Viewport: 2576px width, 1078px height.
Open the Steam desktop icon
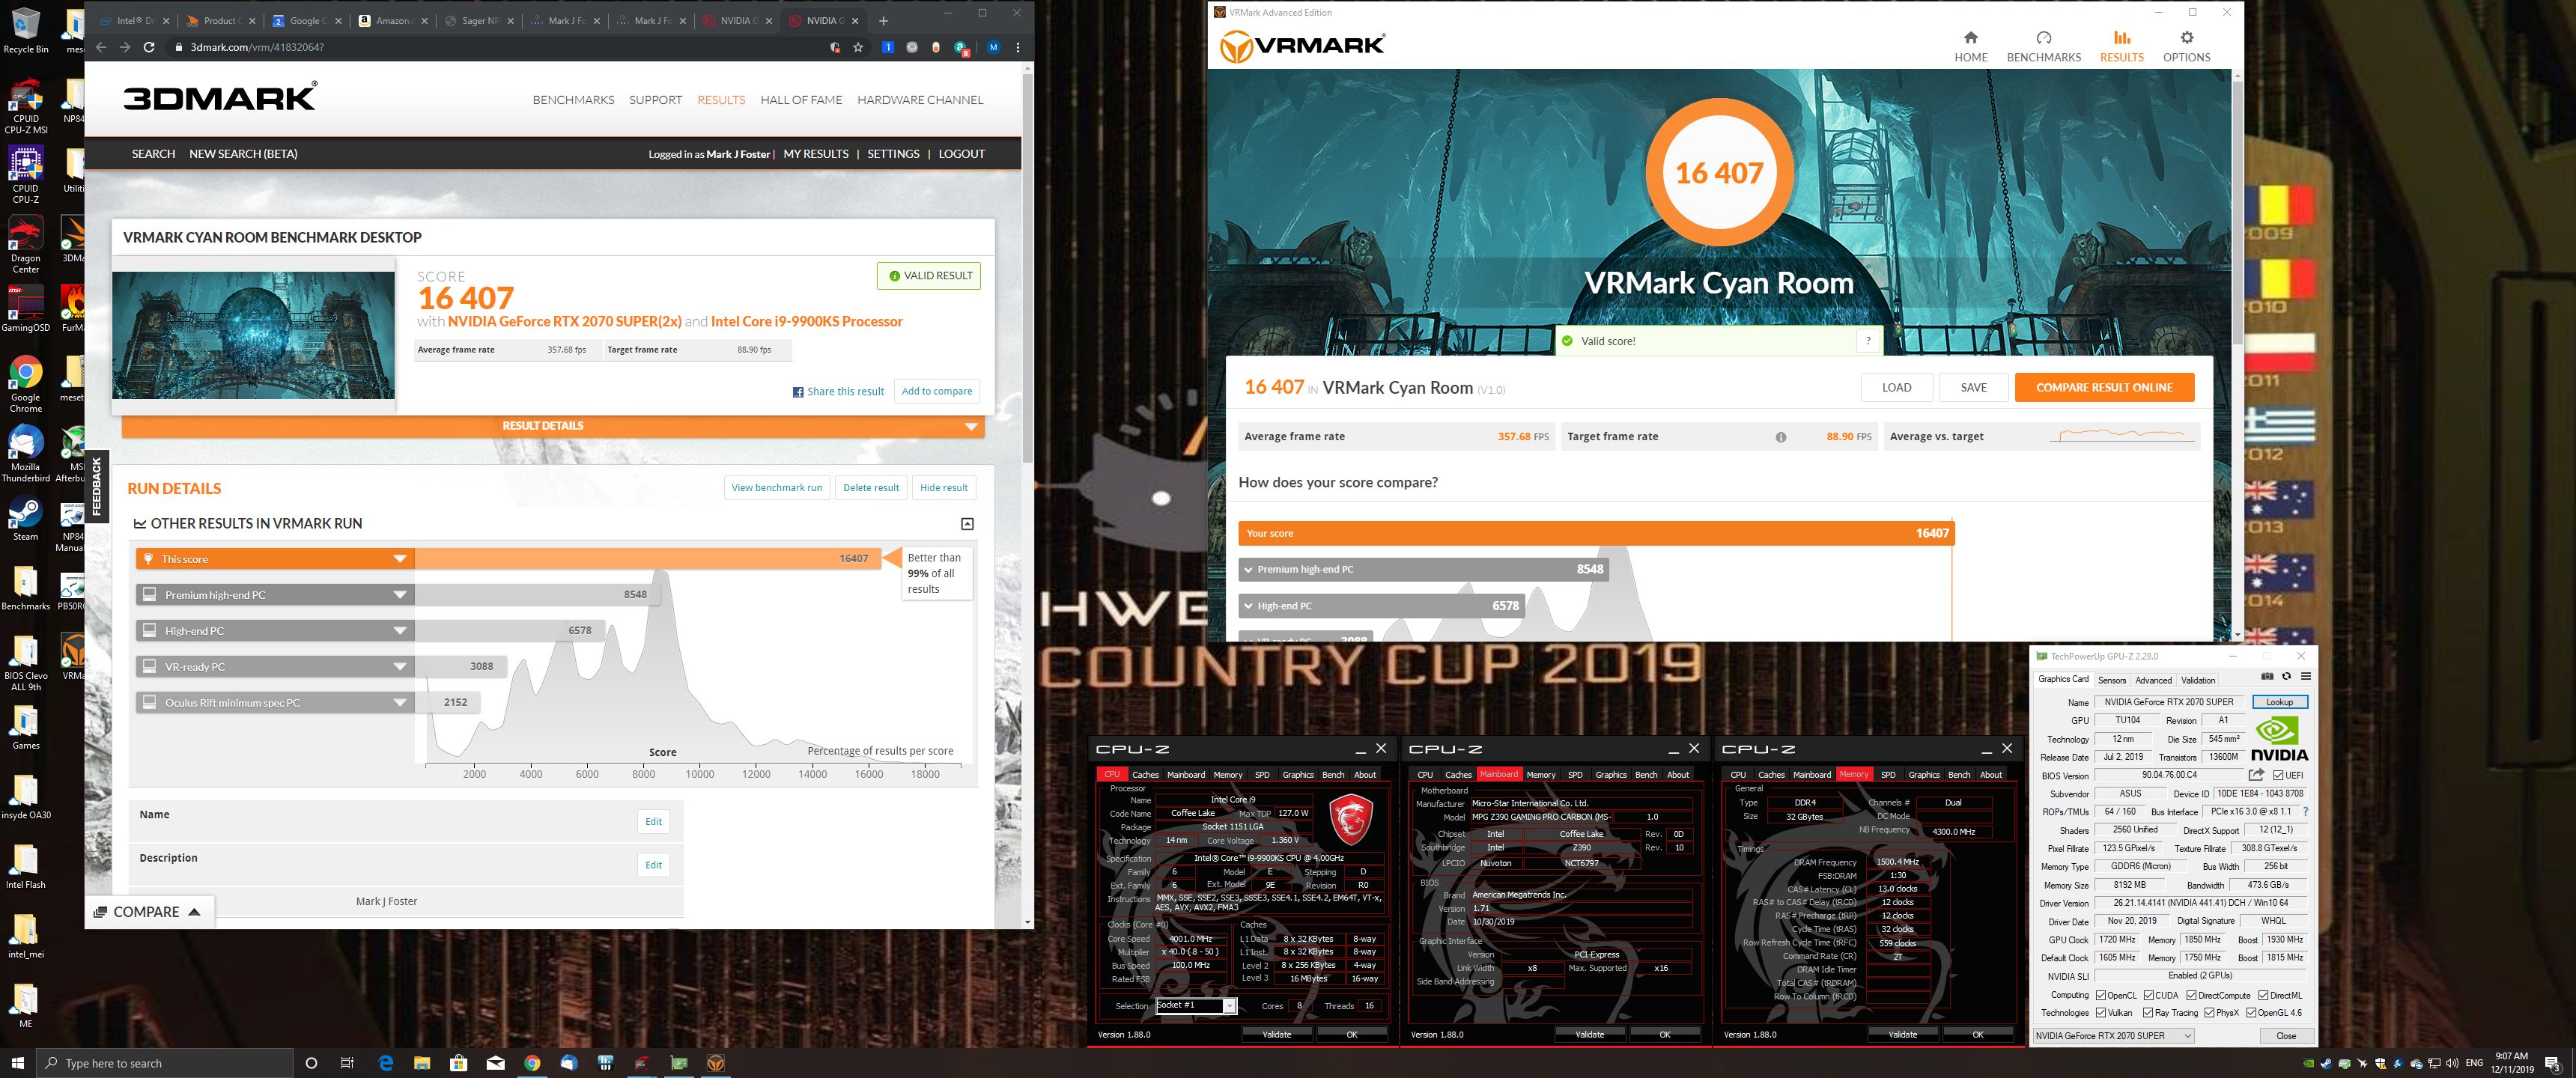click(25, 520)
